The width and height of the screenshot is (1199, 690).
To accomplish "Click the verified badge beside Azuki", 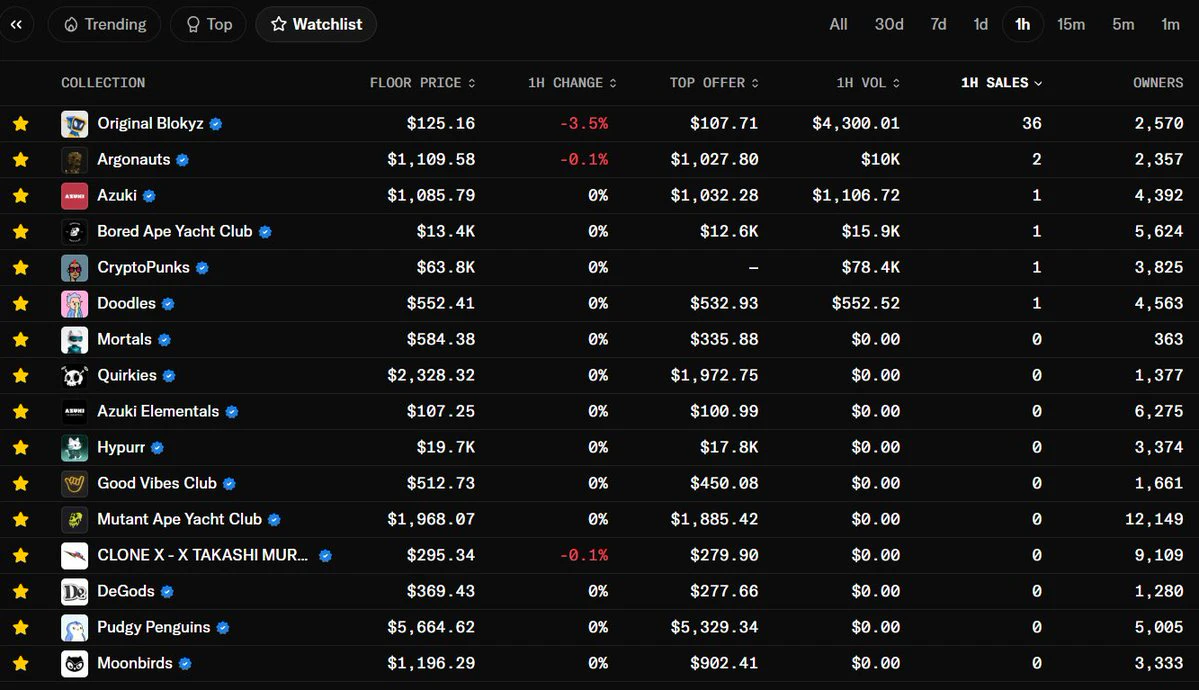I will pos(149,196).
